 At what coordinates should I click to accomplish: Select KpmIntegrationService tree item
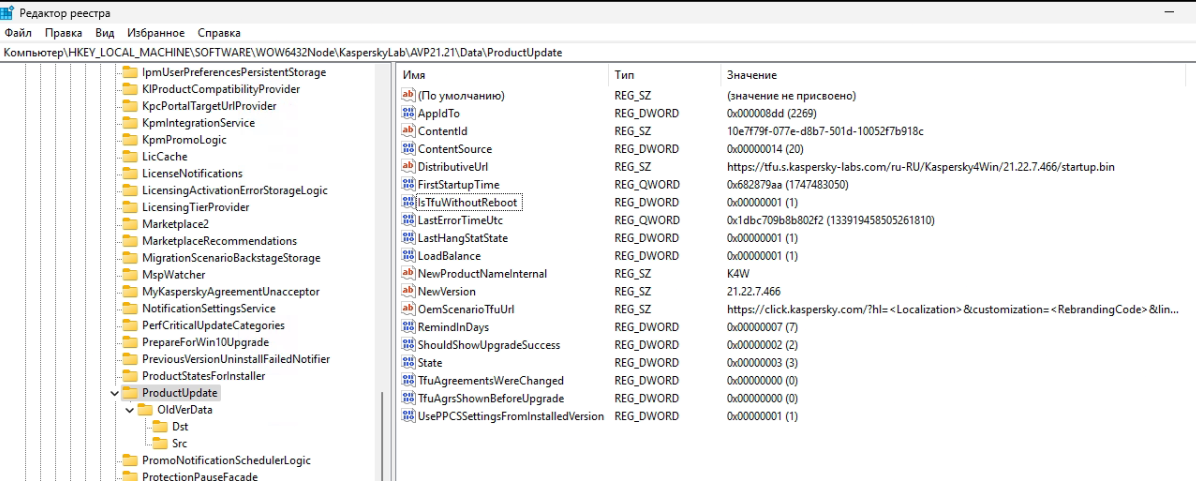(x=198, y=123)
